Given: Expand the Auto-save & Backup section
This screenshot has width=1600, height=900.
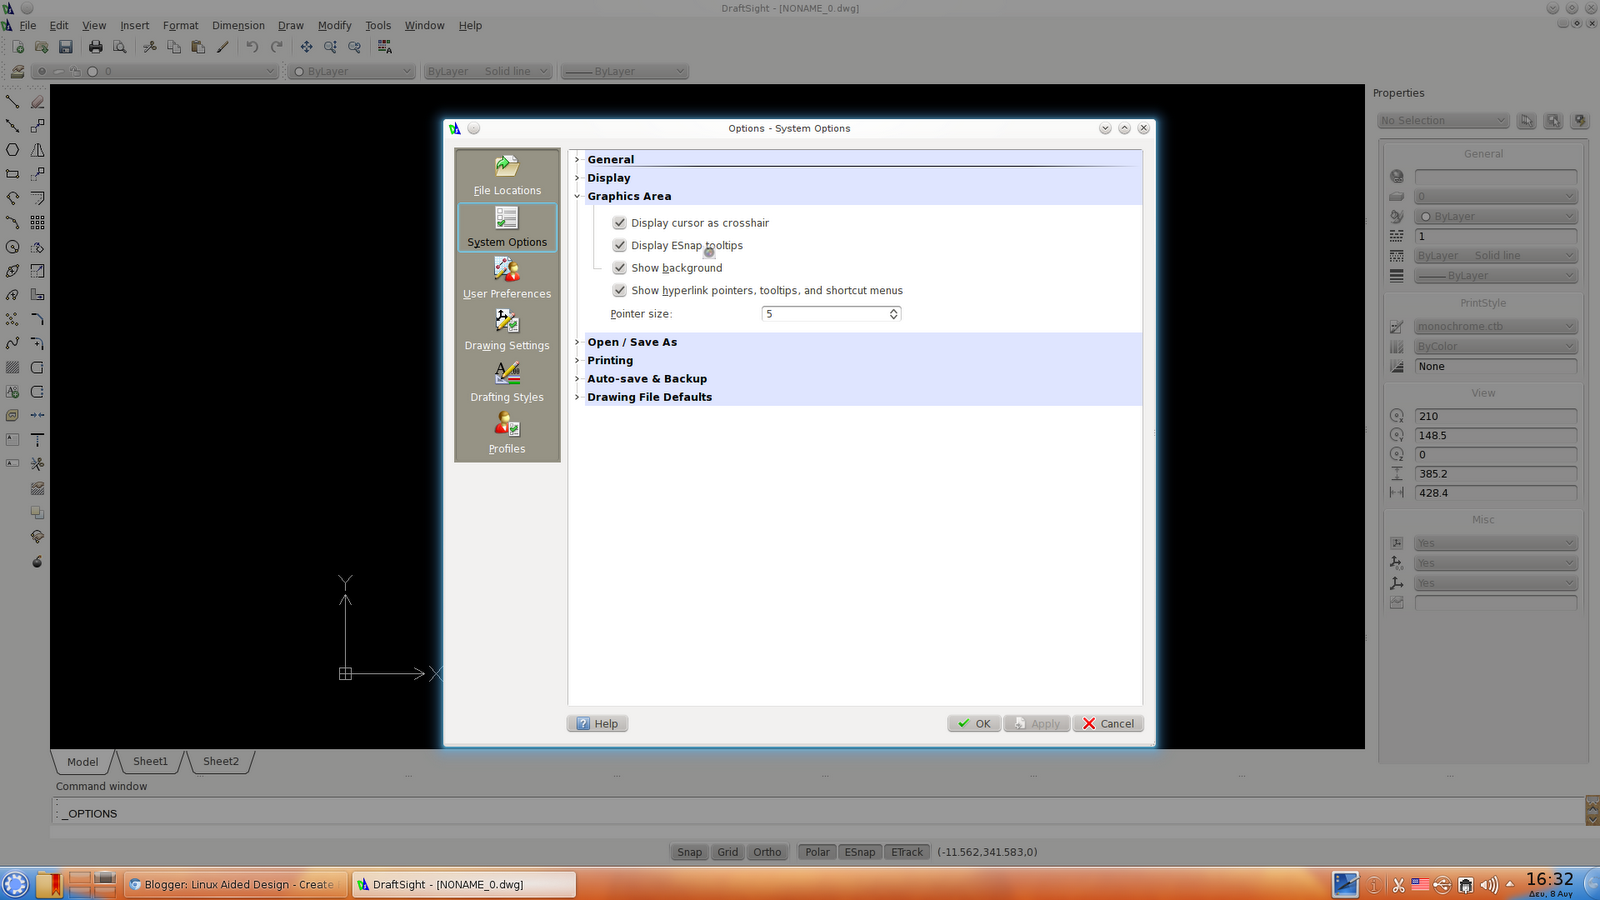Looking at the screenshot, I should (x=577, y=378).
